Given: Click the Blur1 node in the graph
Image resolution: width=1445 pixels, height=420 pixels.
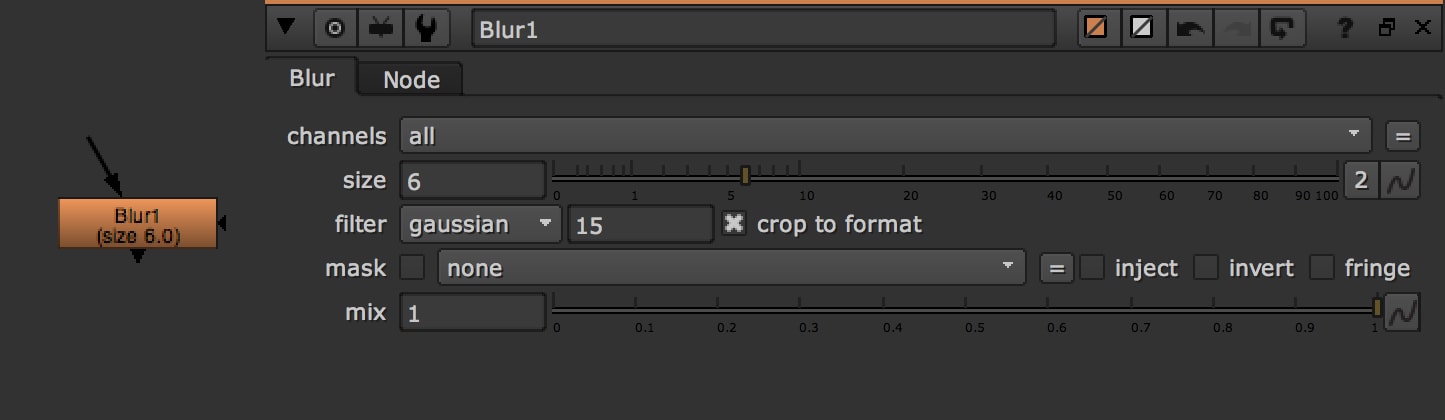Looking at the screenshot, I should [137, 224].
